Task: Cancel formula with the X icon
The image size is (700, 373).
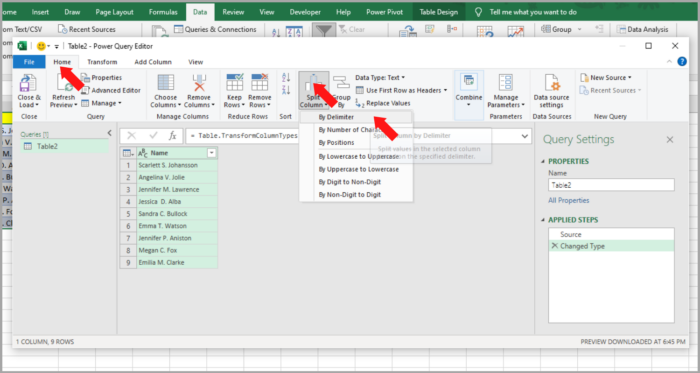Action: (132, 136)
